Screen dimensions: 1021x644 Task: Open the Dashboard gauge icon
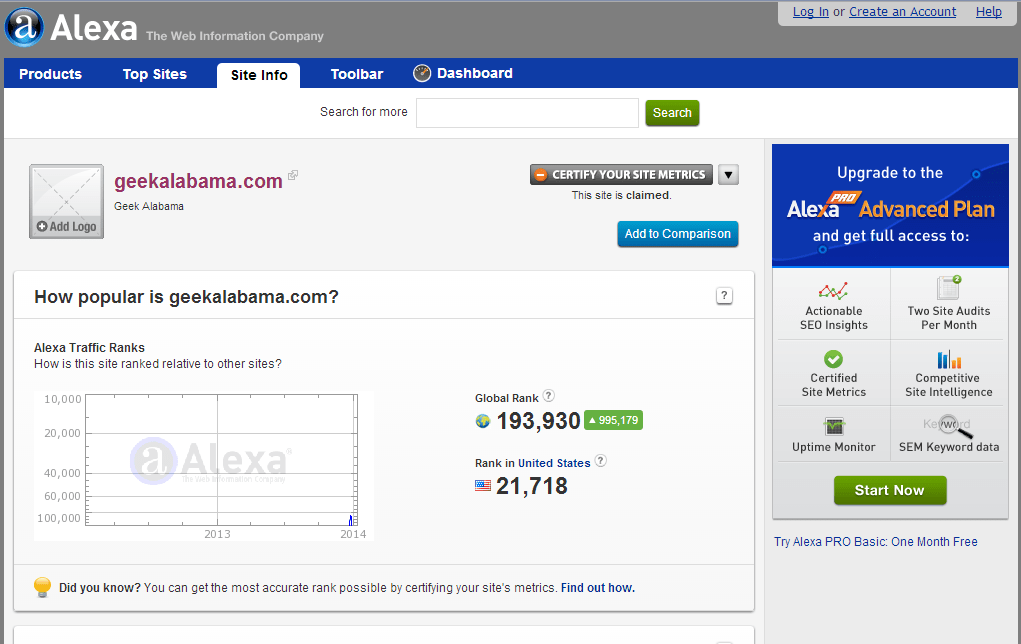point(422,74)
